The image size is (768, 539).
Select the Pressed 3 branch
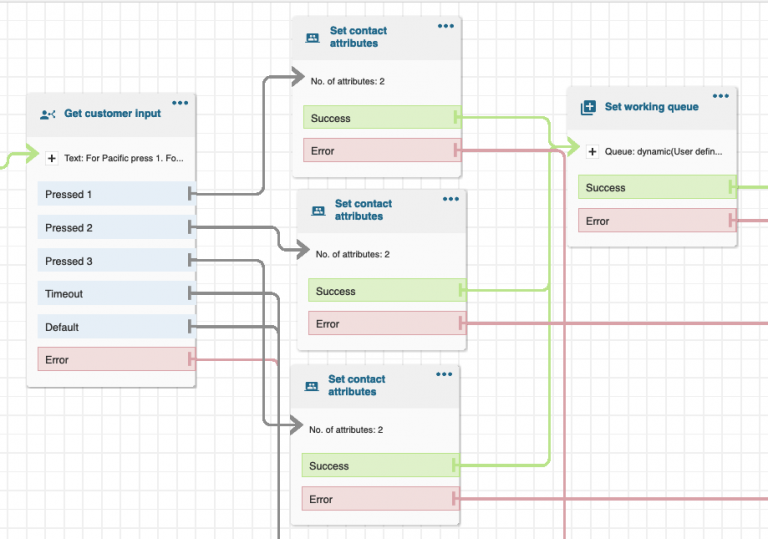point(112,261)
